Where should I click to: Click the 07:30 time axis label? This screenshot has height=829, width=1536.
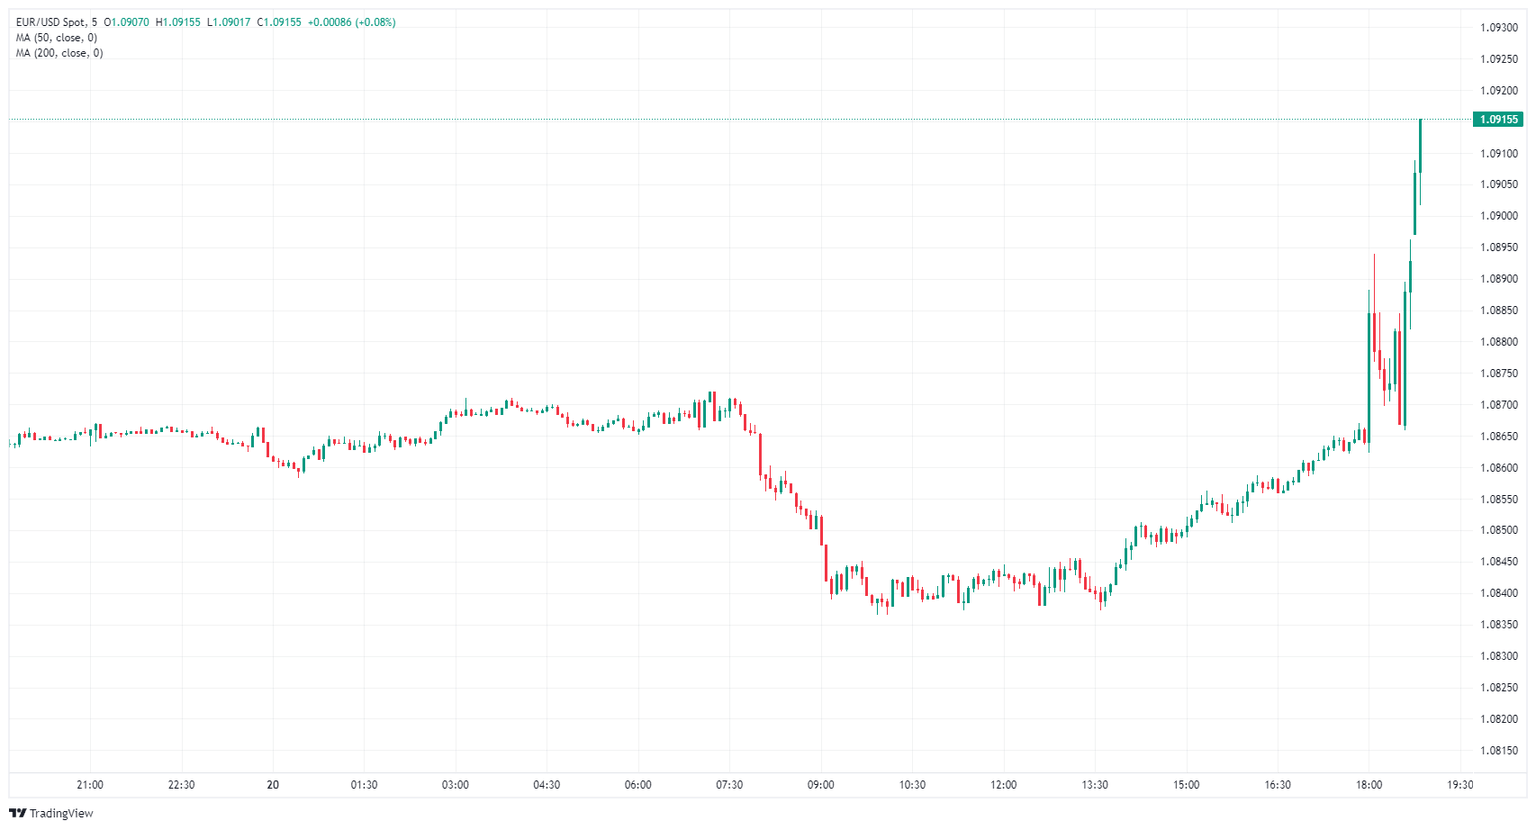tap(729, 785)
